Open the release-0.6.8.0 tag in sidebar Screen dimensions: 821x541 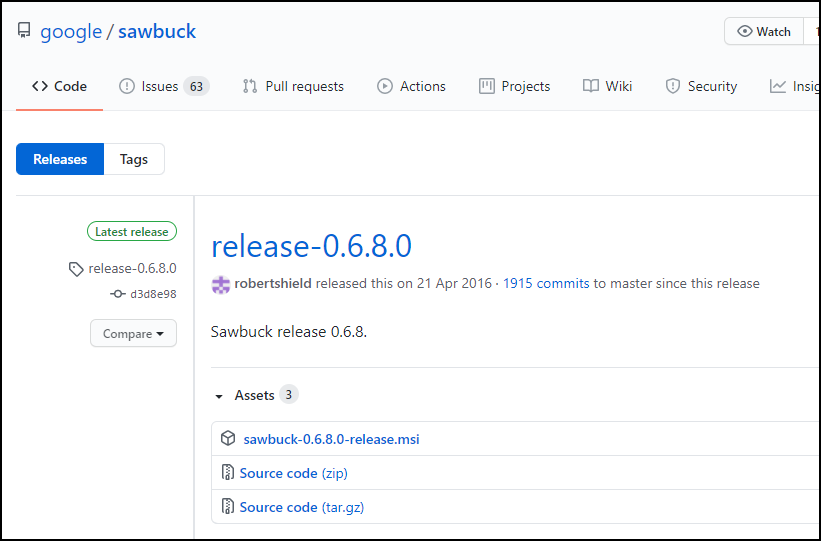(x=132, y=268)
